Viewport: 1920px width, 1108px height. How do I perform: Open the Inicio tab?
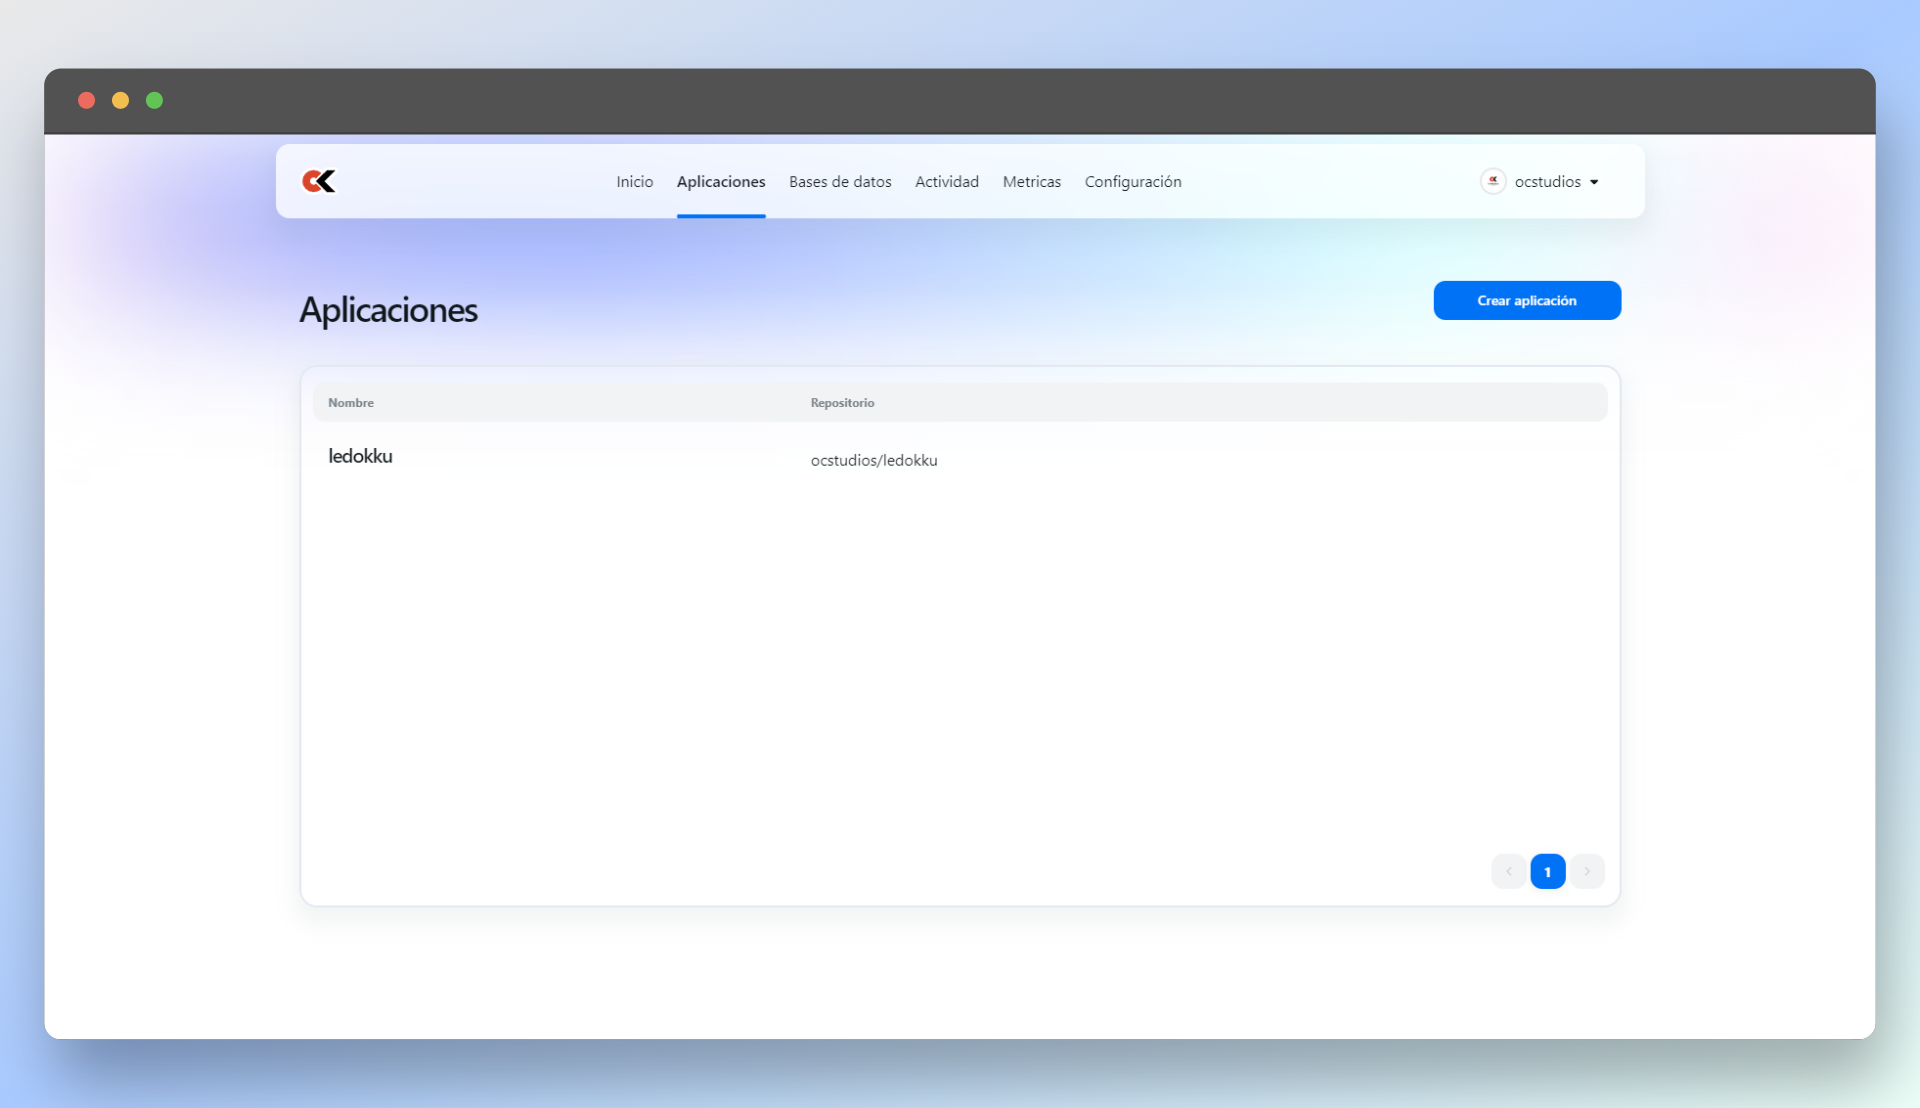[634, 181]
